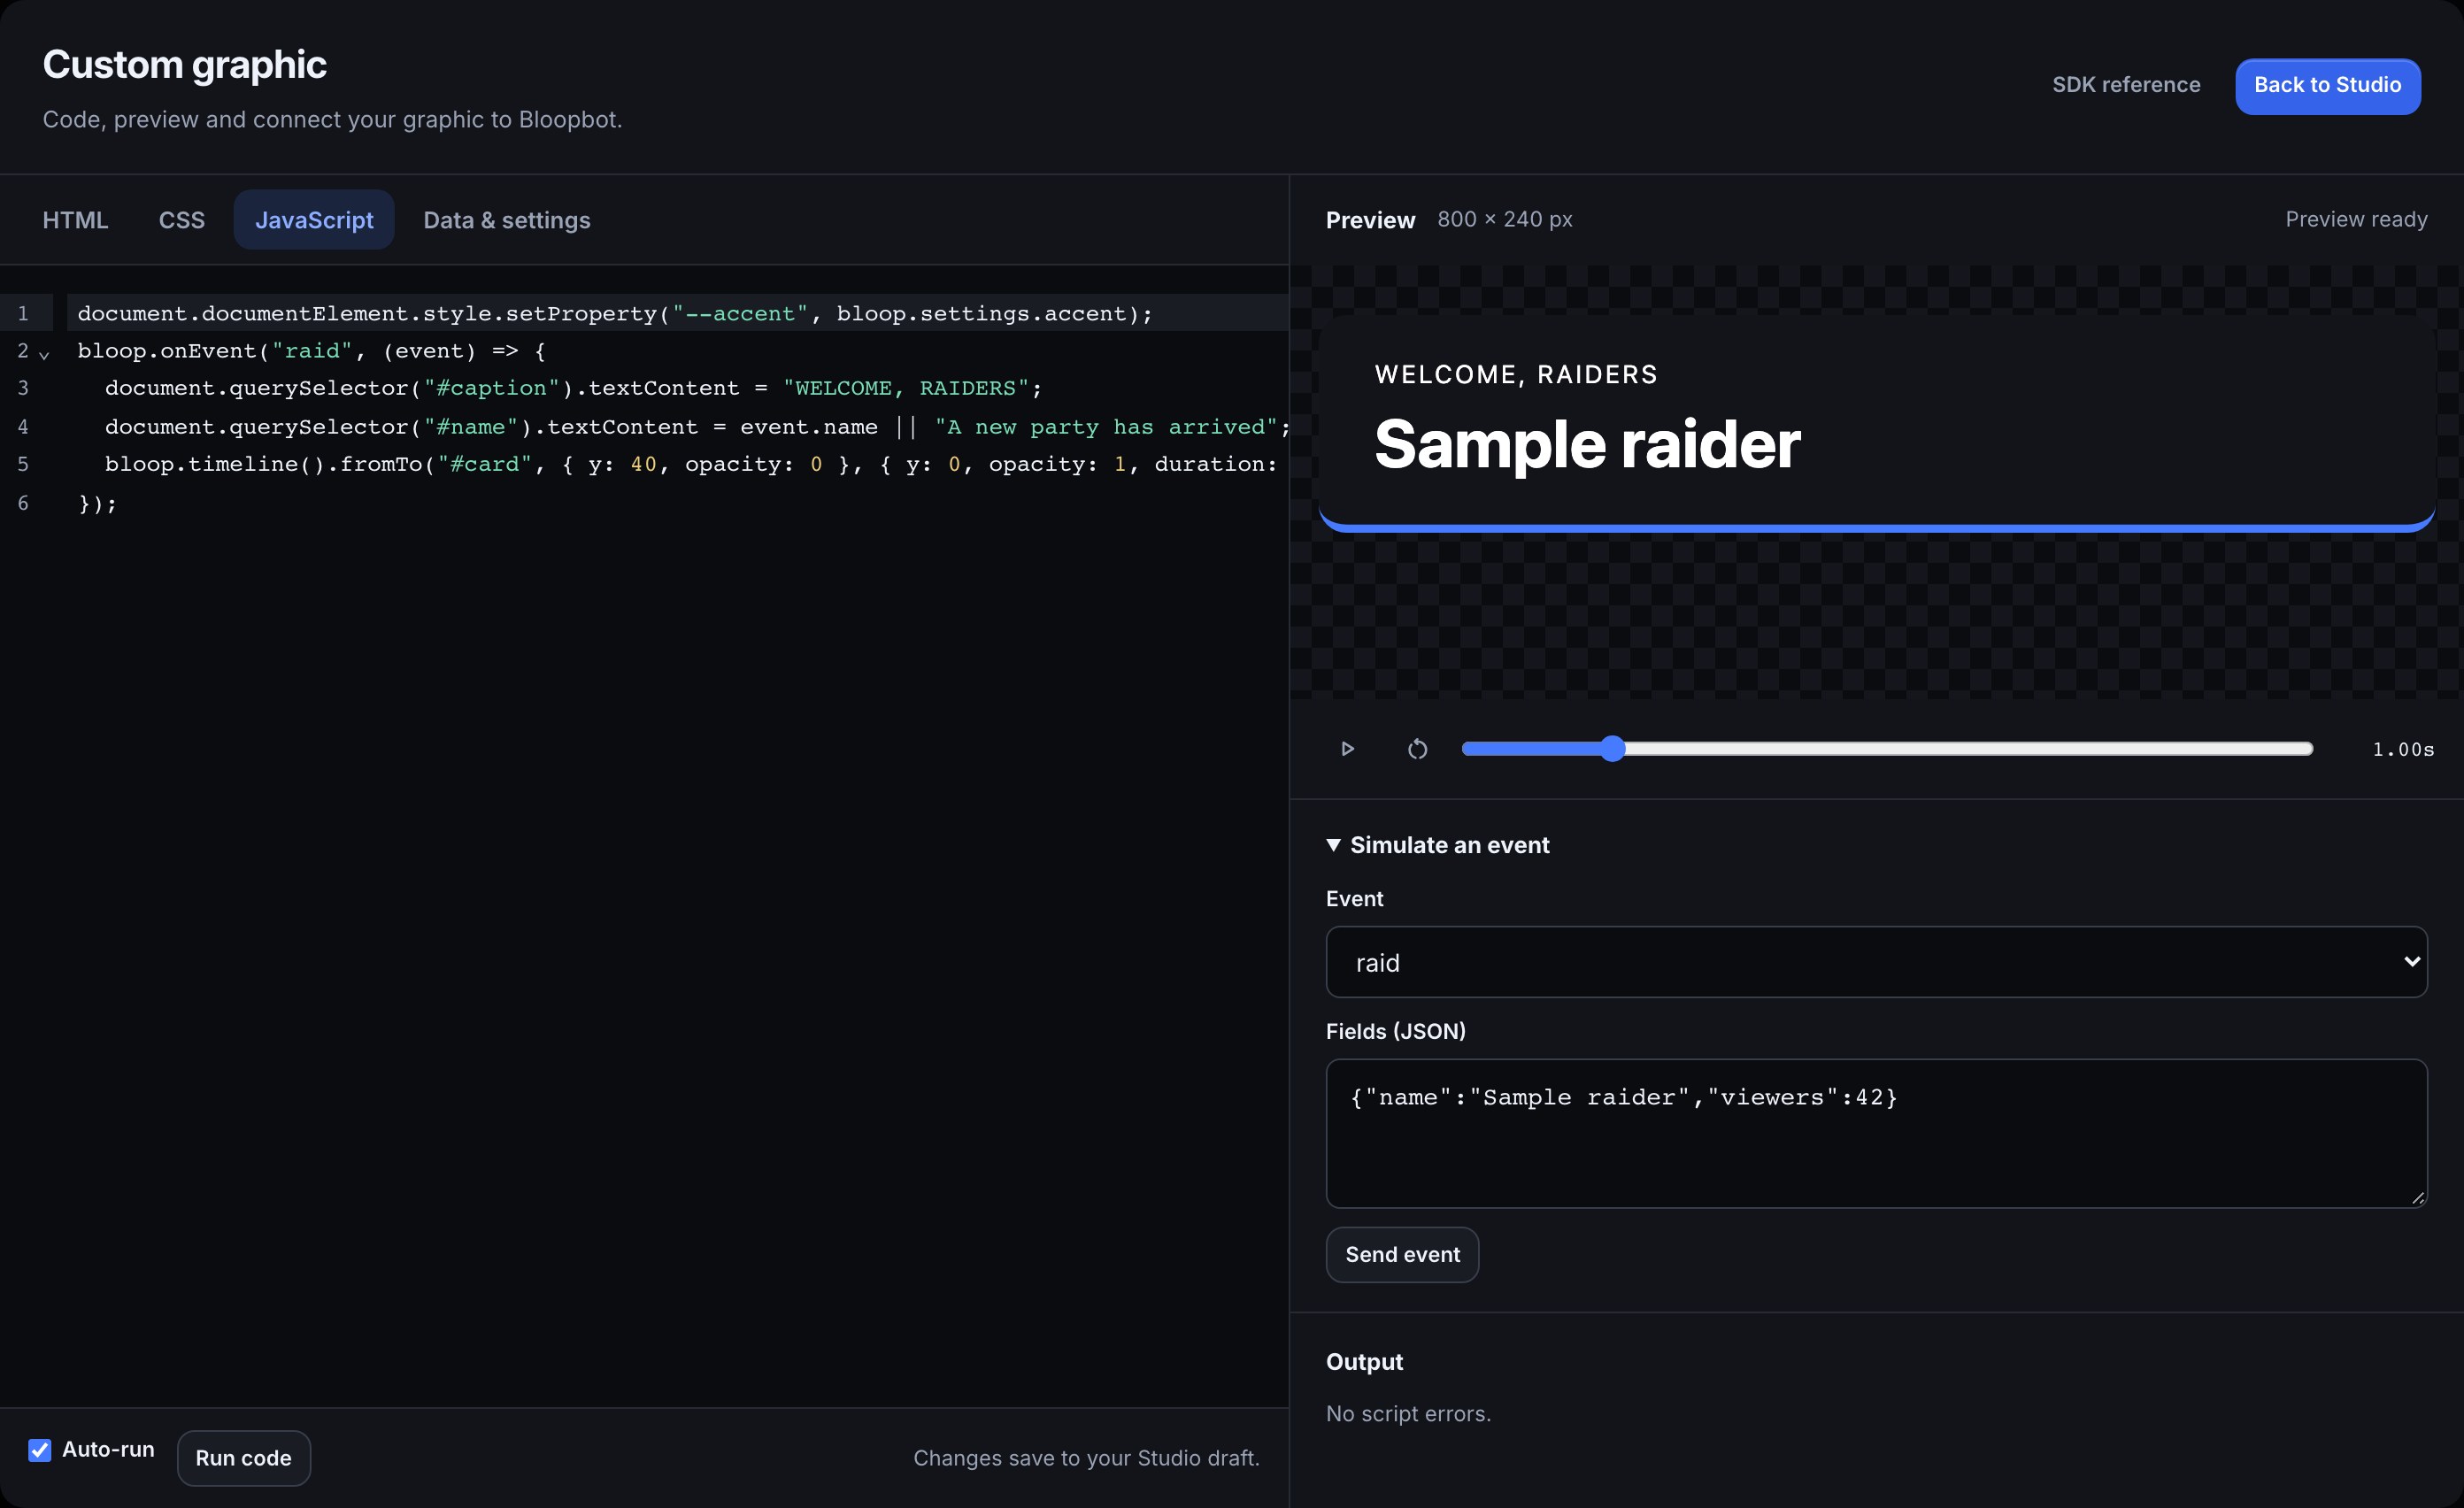Select the JavaScript tab

pyautogui.click(x=314, y=220)
